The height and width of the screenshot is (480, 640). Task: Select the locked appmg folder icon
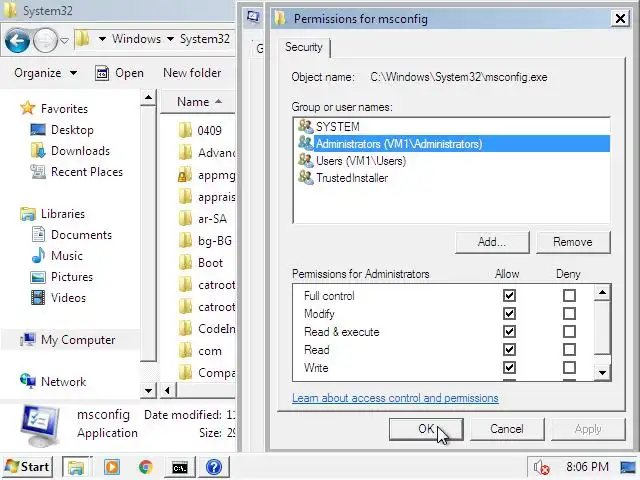[185, 175]
